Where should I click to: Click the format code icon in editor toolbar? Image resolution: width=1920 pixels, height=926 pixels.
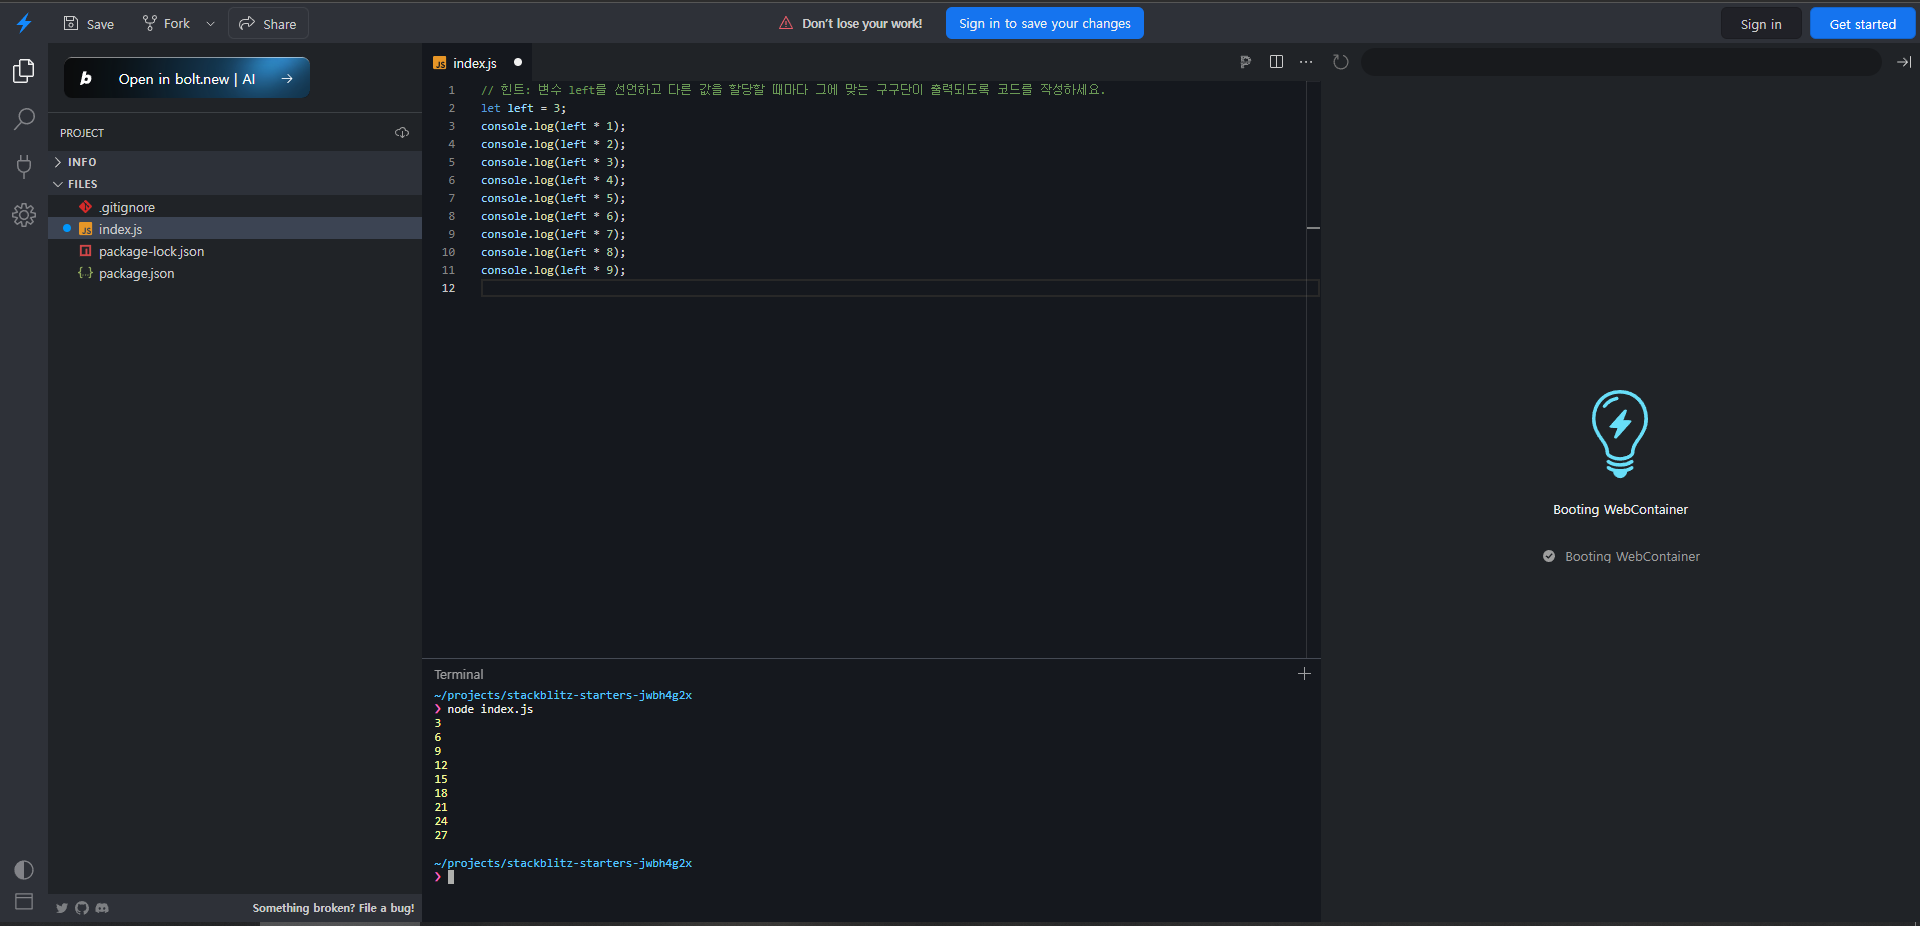tap(1246, 62)
